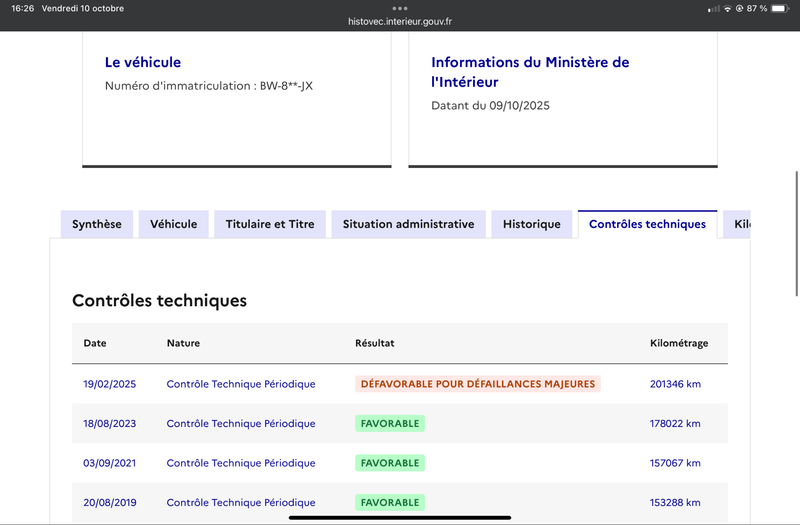Open the Véhicule tab
Screen dimensions: 800x525
click(174, 224)
